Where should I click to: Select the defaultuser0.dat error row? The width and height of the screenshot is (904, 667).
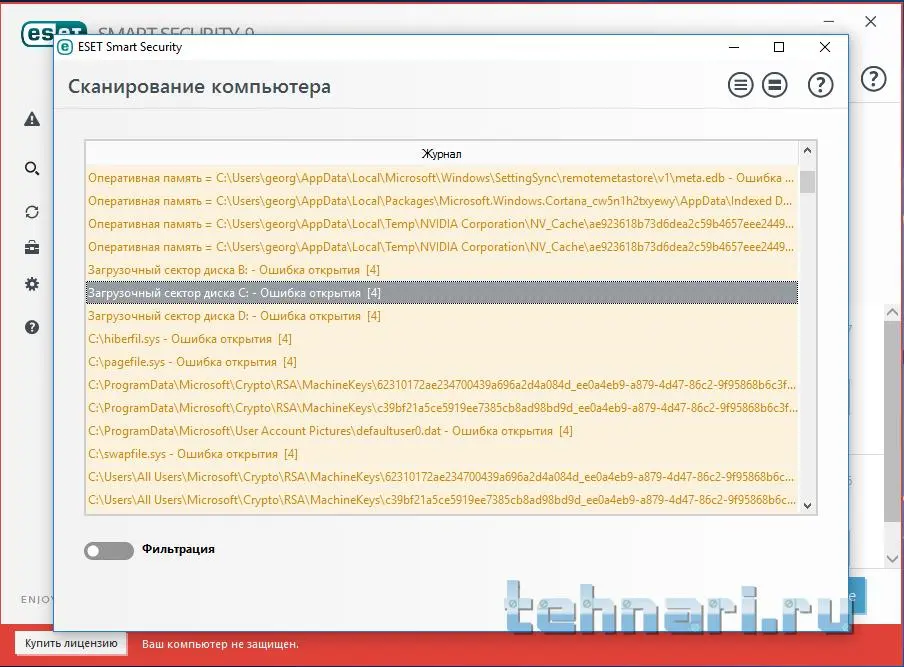pyautogui.click(x=442, y=431)
